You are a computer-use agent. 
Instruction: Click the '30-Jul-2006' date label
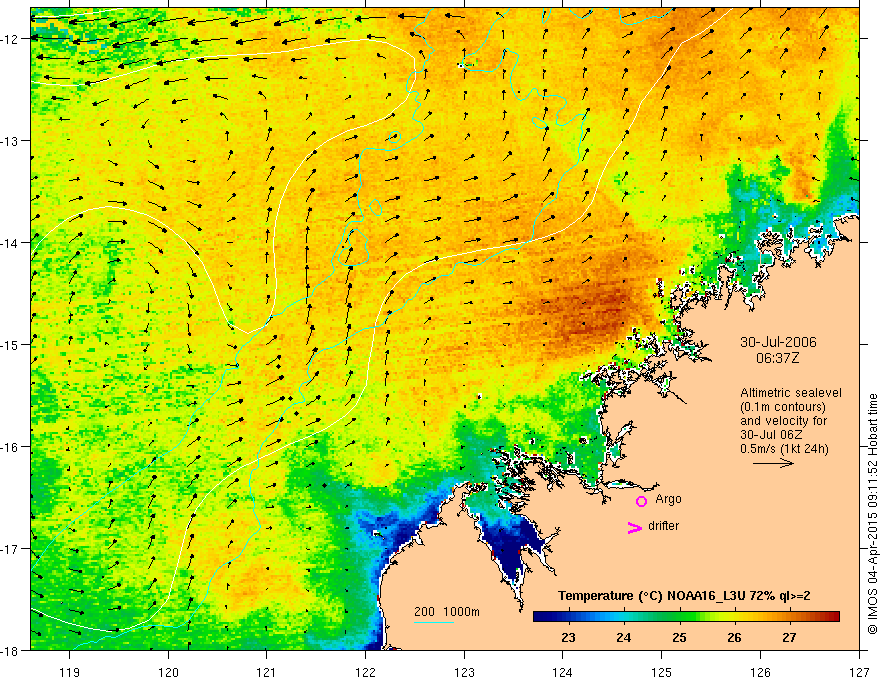778,342
